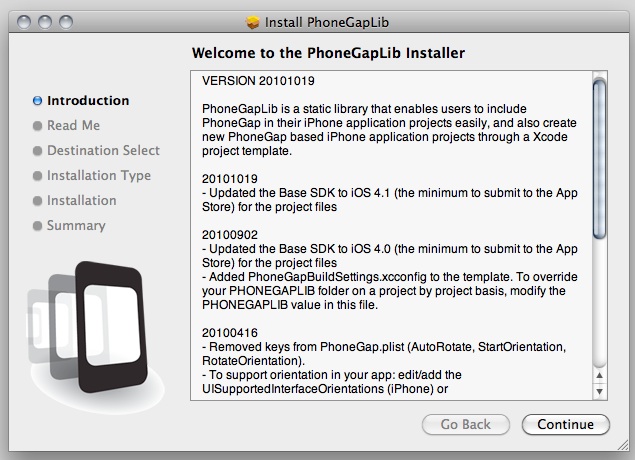Image resolution: width=635 pixels, height=460 pixels.
Task: Click the scroll up arrow
Action: coord(599,375)
